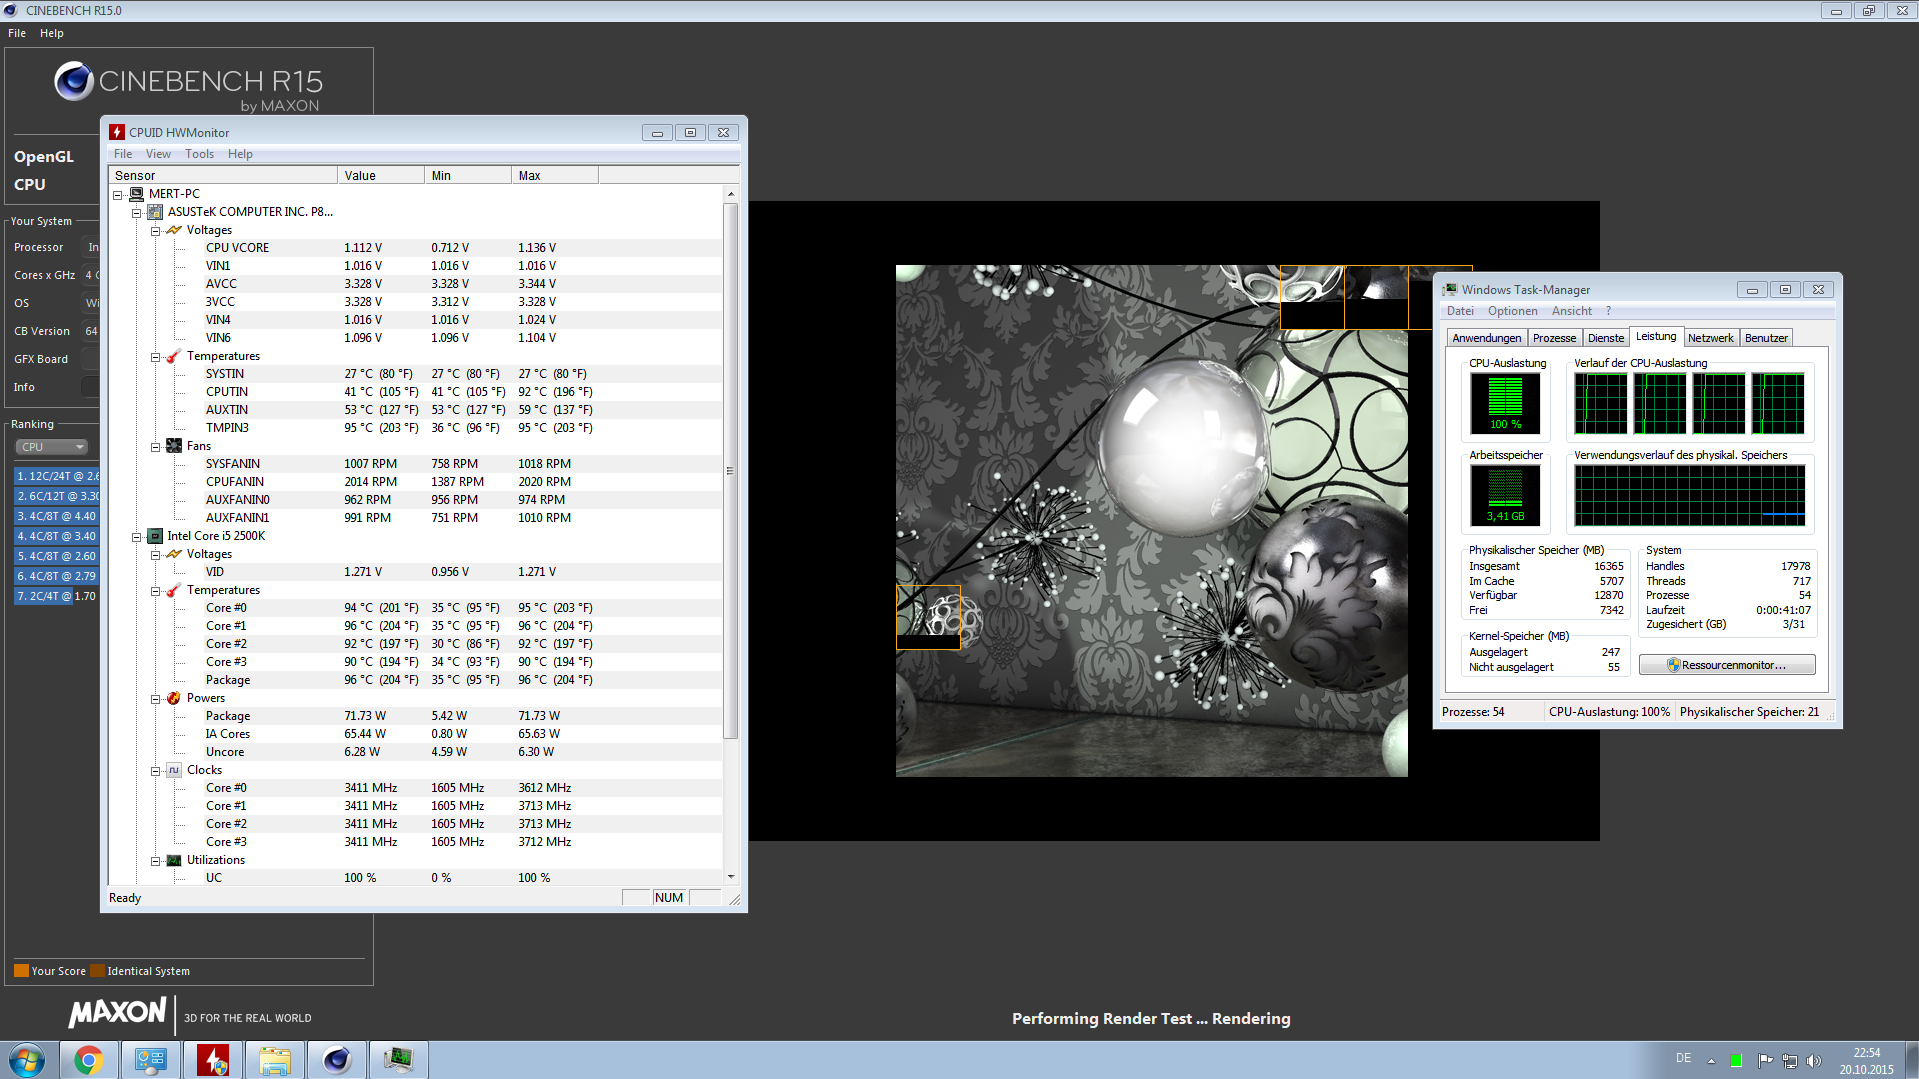Image resolution: width=1919 pixels, height=1079 pixels.
Task: Collapse the MERT-PC tree root
Action: coord(117,194)
